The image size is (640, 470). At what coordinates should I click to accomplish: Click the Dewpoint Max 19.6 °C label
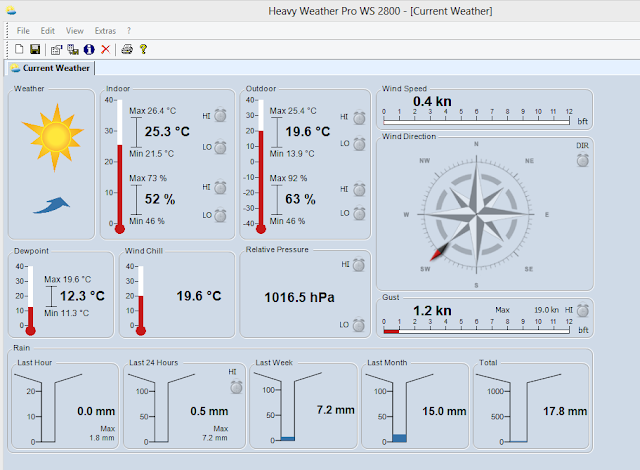(x=68, y=279)
